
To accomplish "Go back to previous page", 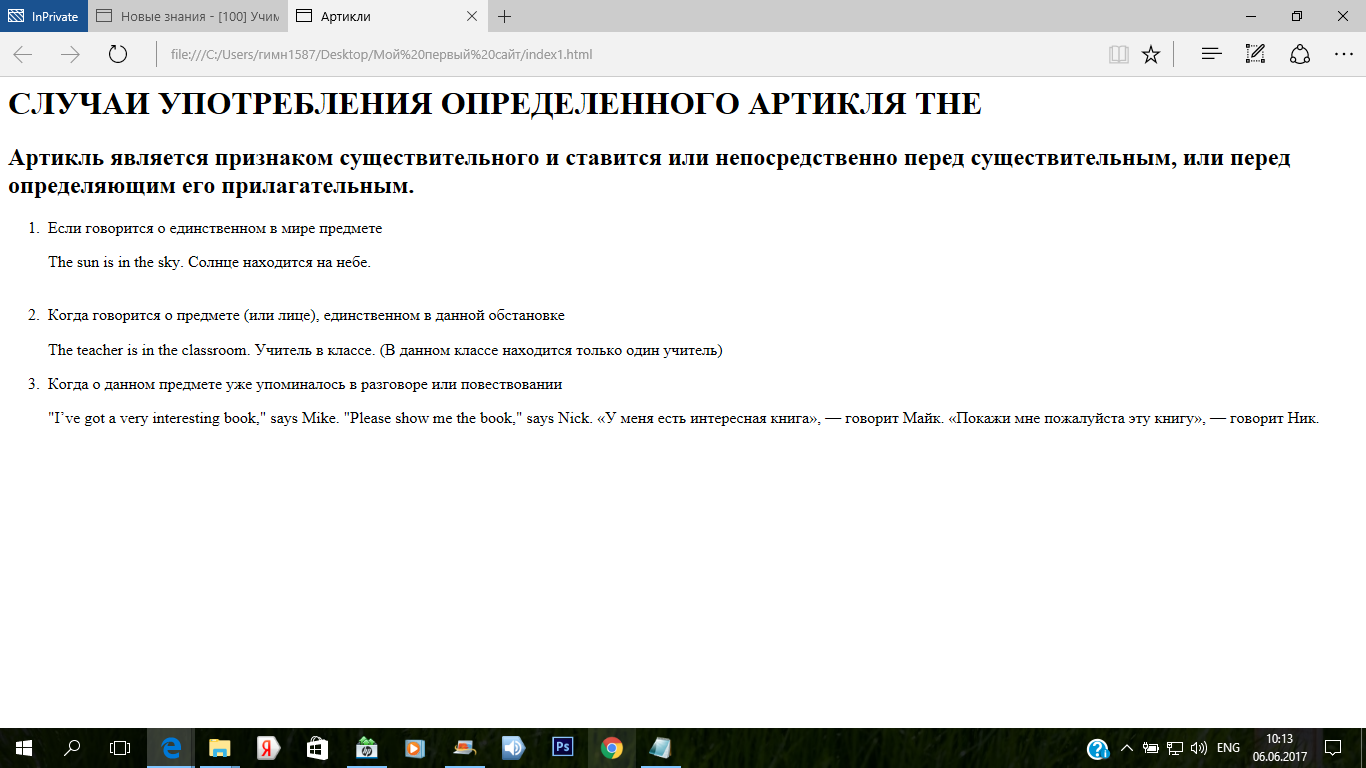I will (23, 54).
